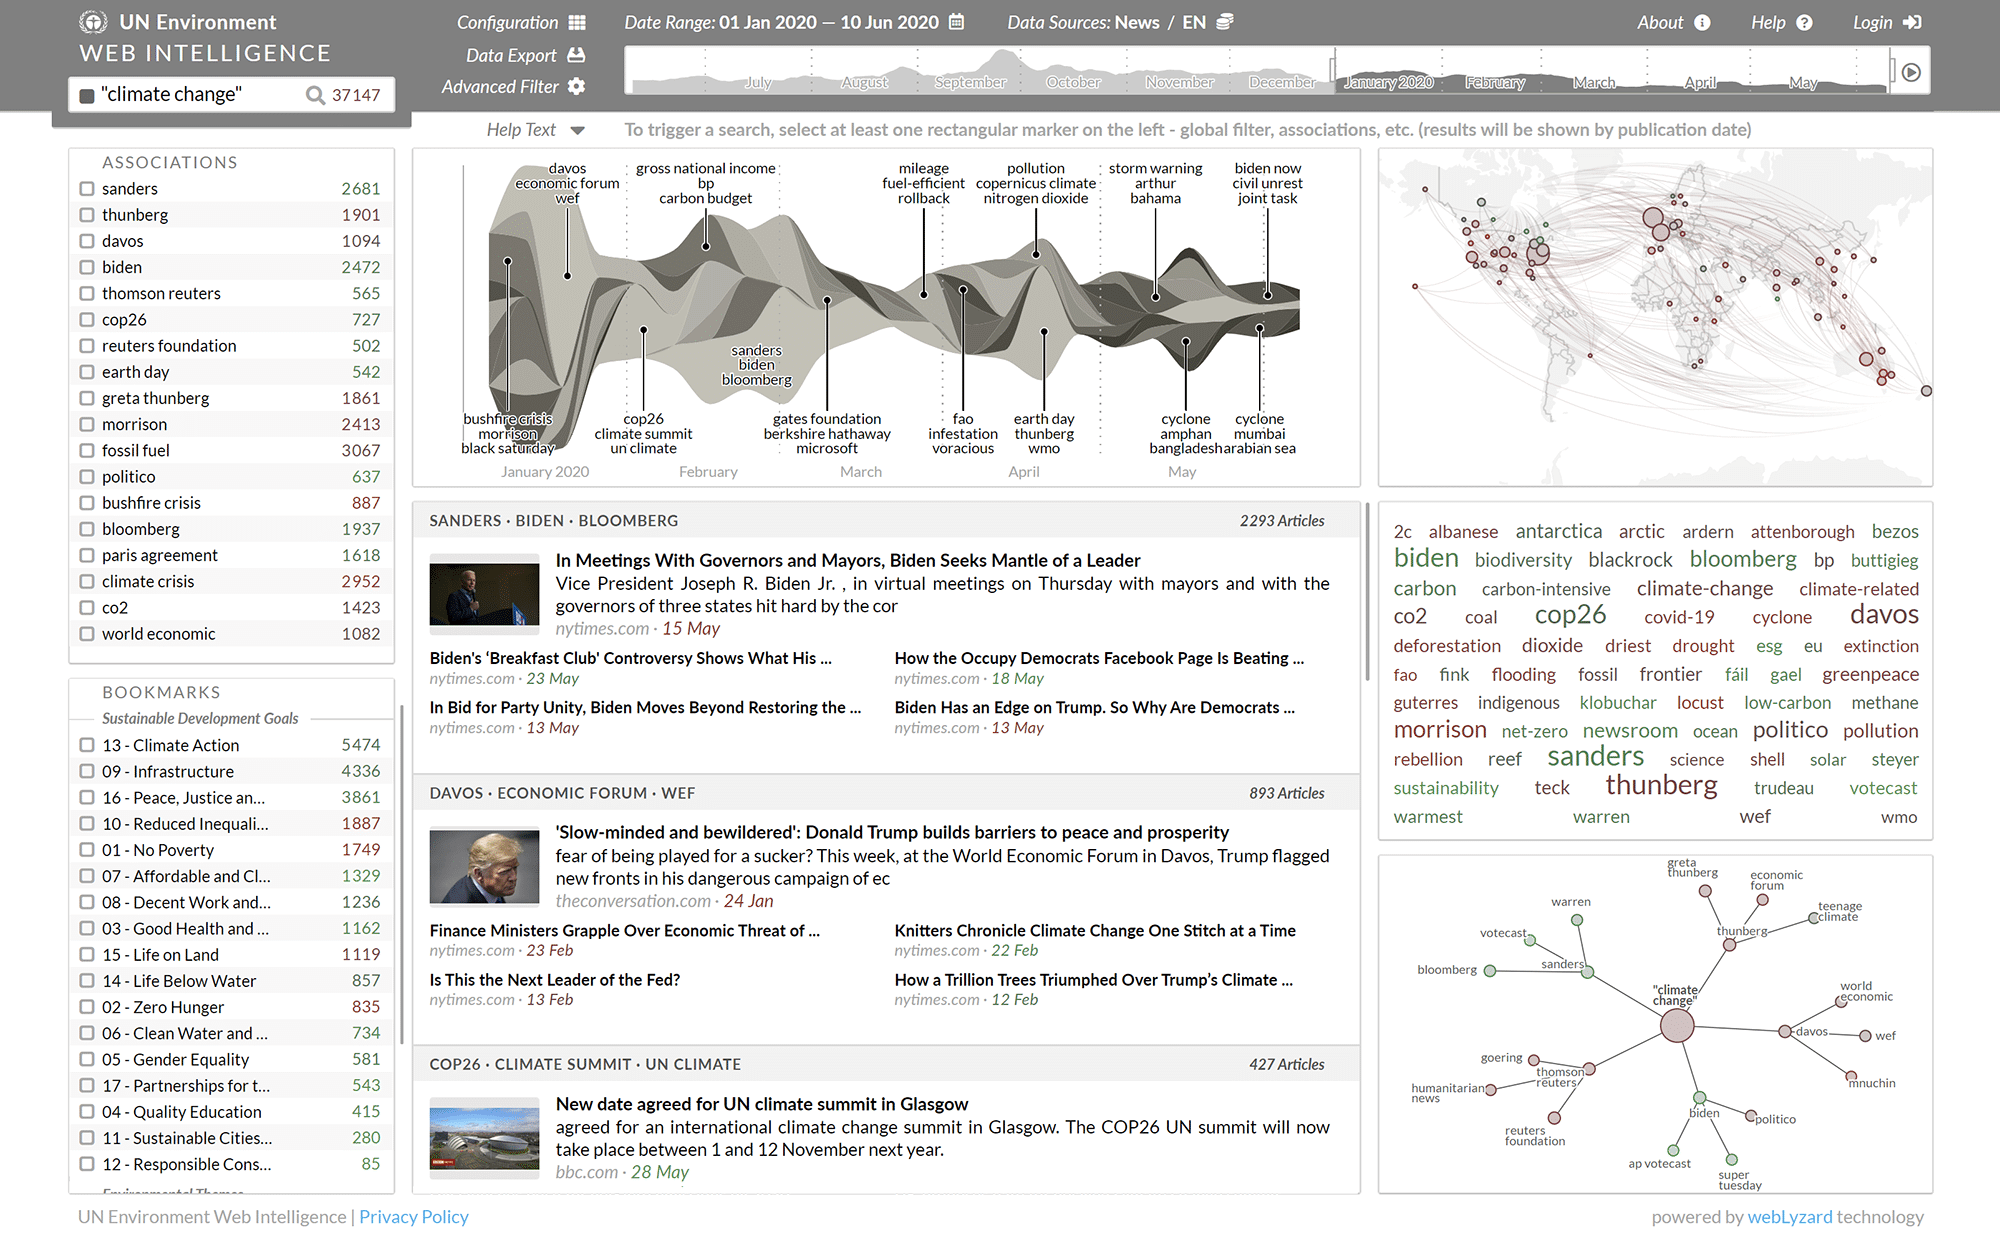Open the About menu item
Viewport: 2000px width, 1250px height.
tap(1660, 22)
